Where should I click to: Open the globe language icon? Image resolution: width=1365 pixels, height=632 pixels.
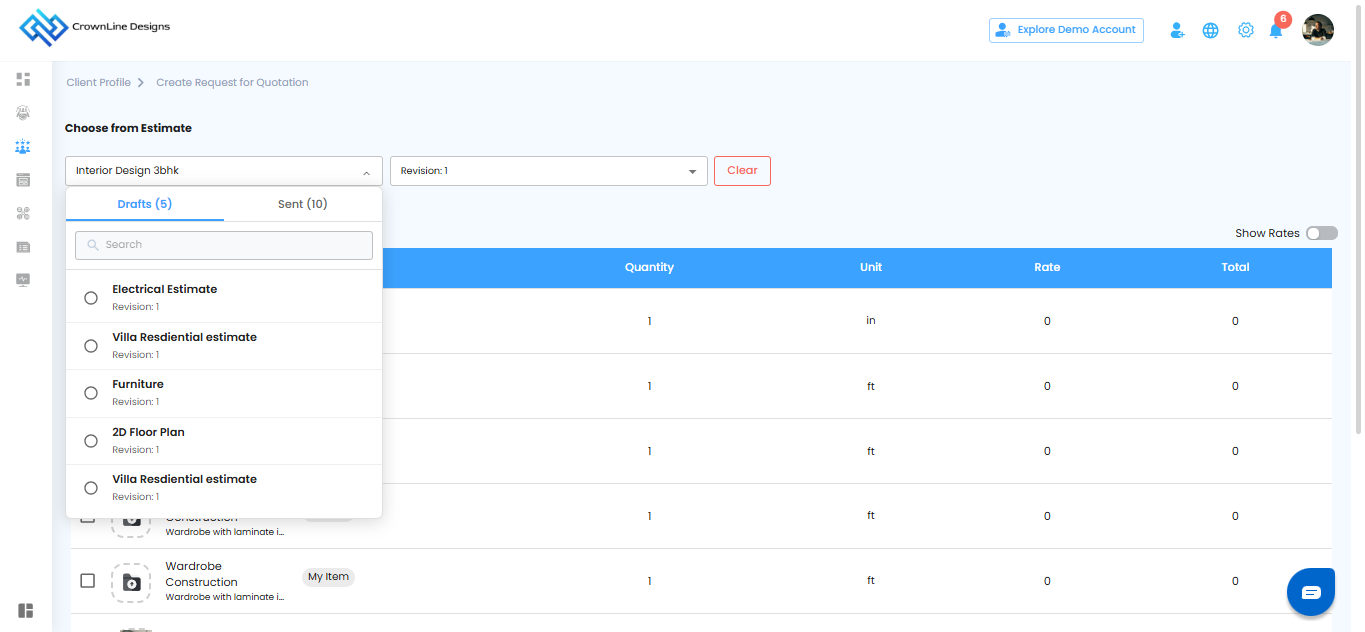[1210, 30]
